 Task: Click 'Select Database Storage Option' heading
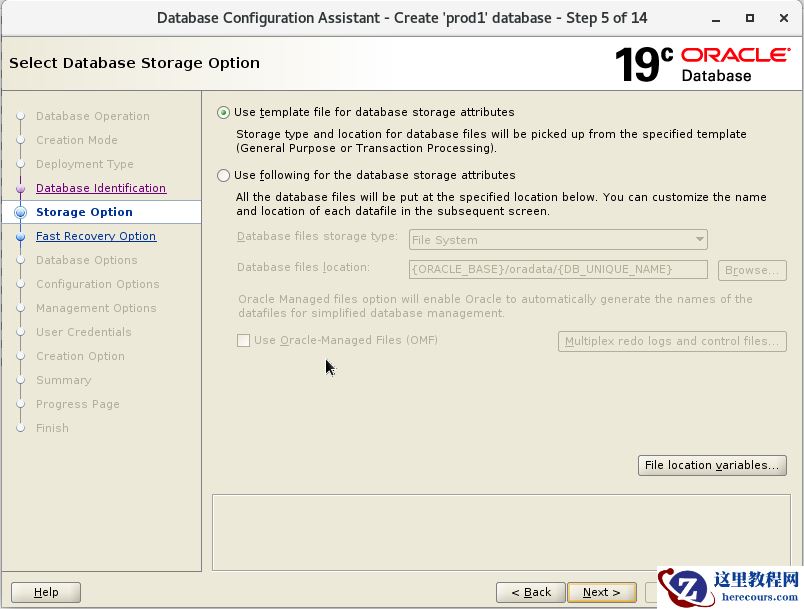(x=134, y=63)
